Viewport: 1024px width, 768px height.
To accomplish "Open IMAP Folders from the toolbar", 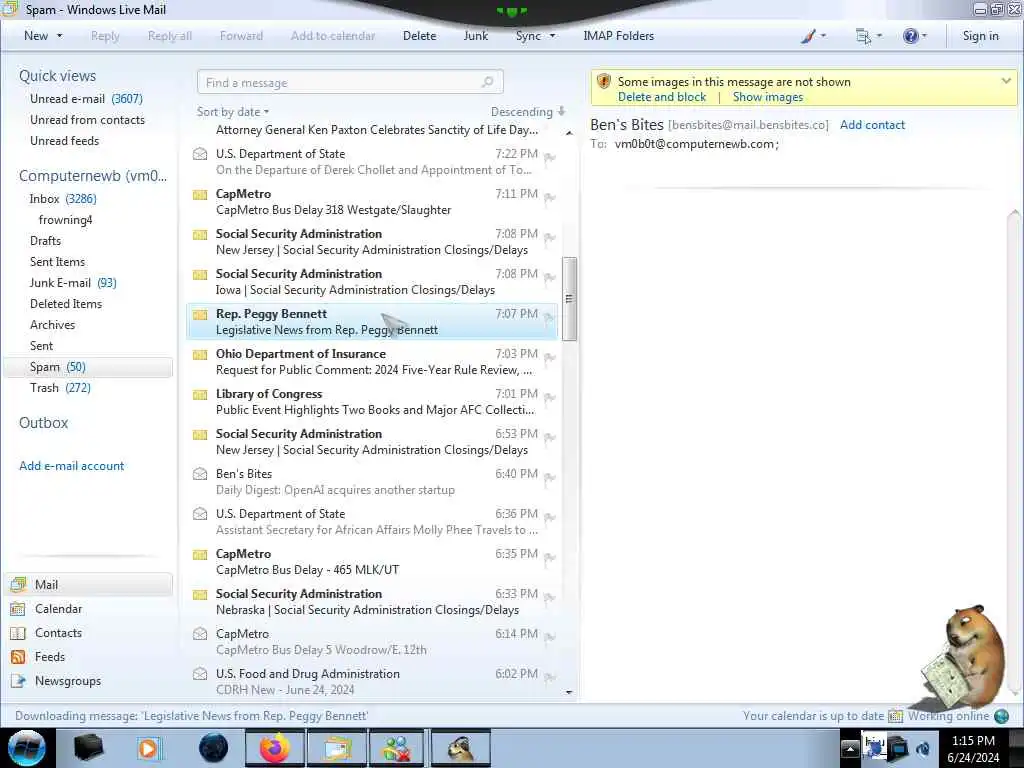I will [x=618, y=36].
